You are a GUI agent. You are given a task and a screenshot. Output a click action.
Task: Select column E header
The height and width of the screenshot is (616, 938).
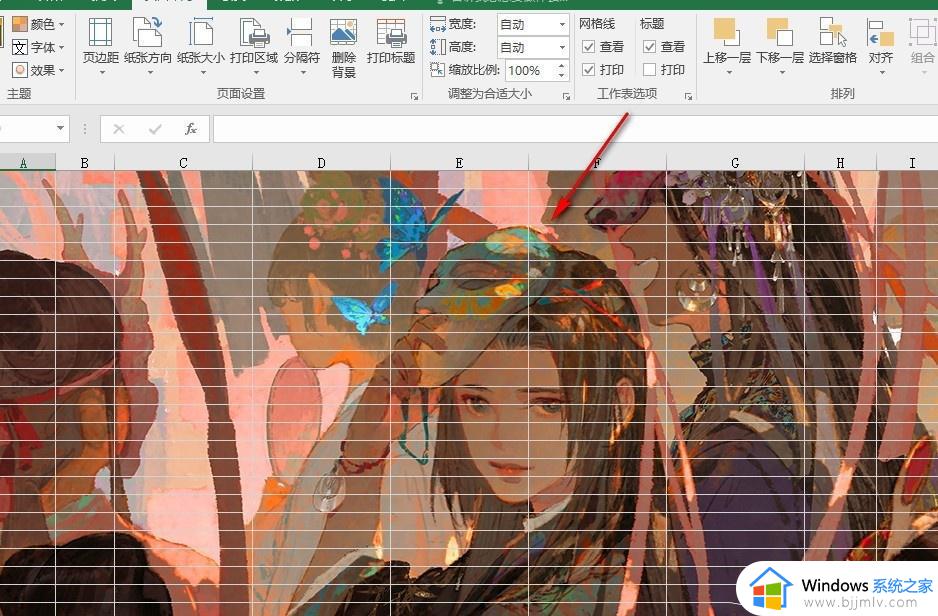click(459, 163)
